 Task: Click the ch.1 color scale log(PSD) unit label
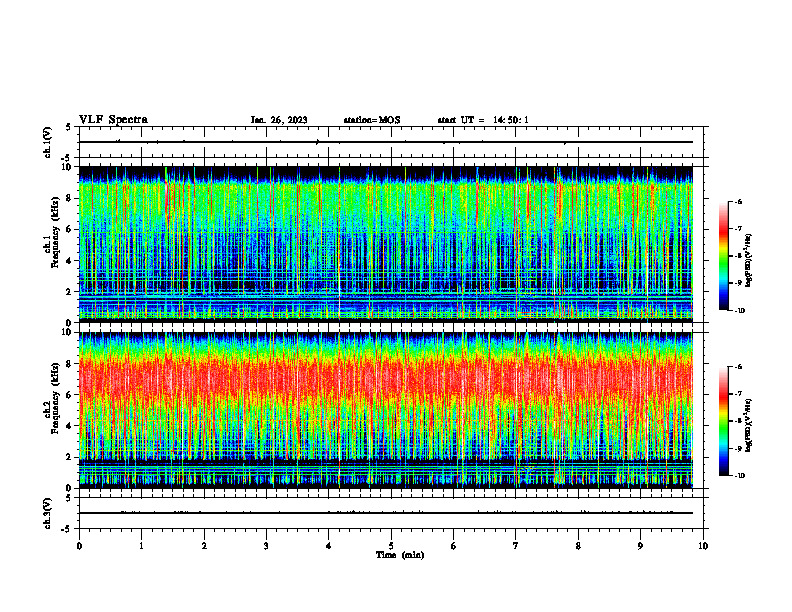coord(750,261)
